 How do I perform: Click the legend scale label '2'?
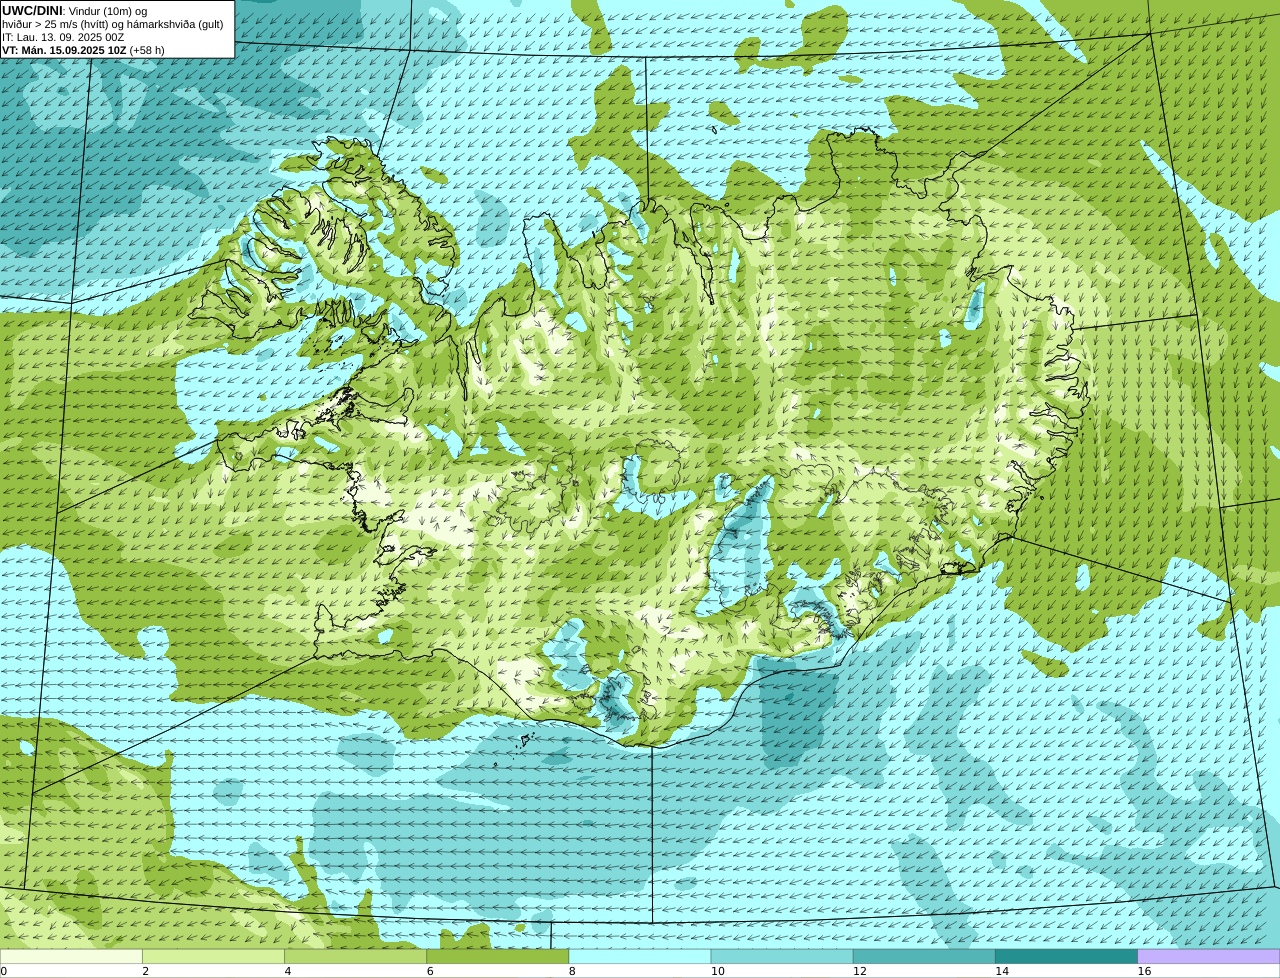pos(146,971)
